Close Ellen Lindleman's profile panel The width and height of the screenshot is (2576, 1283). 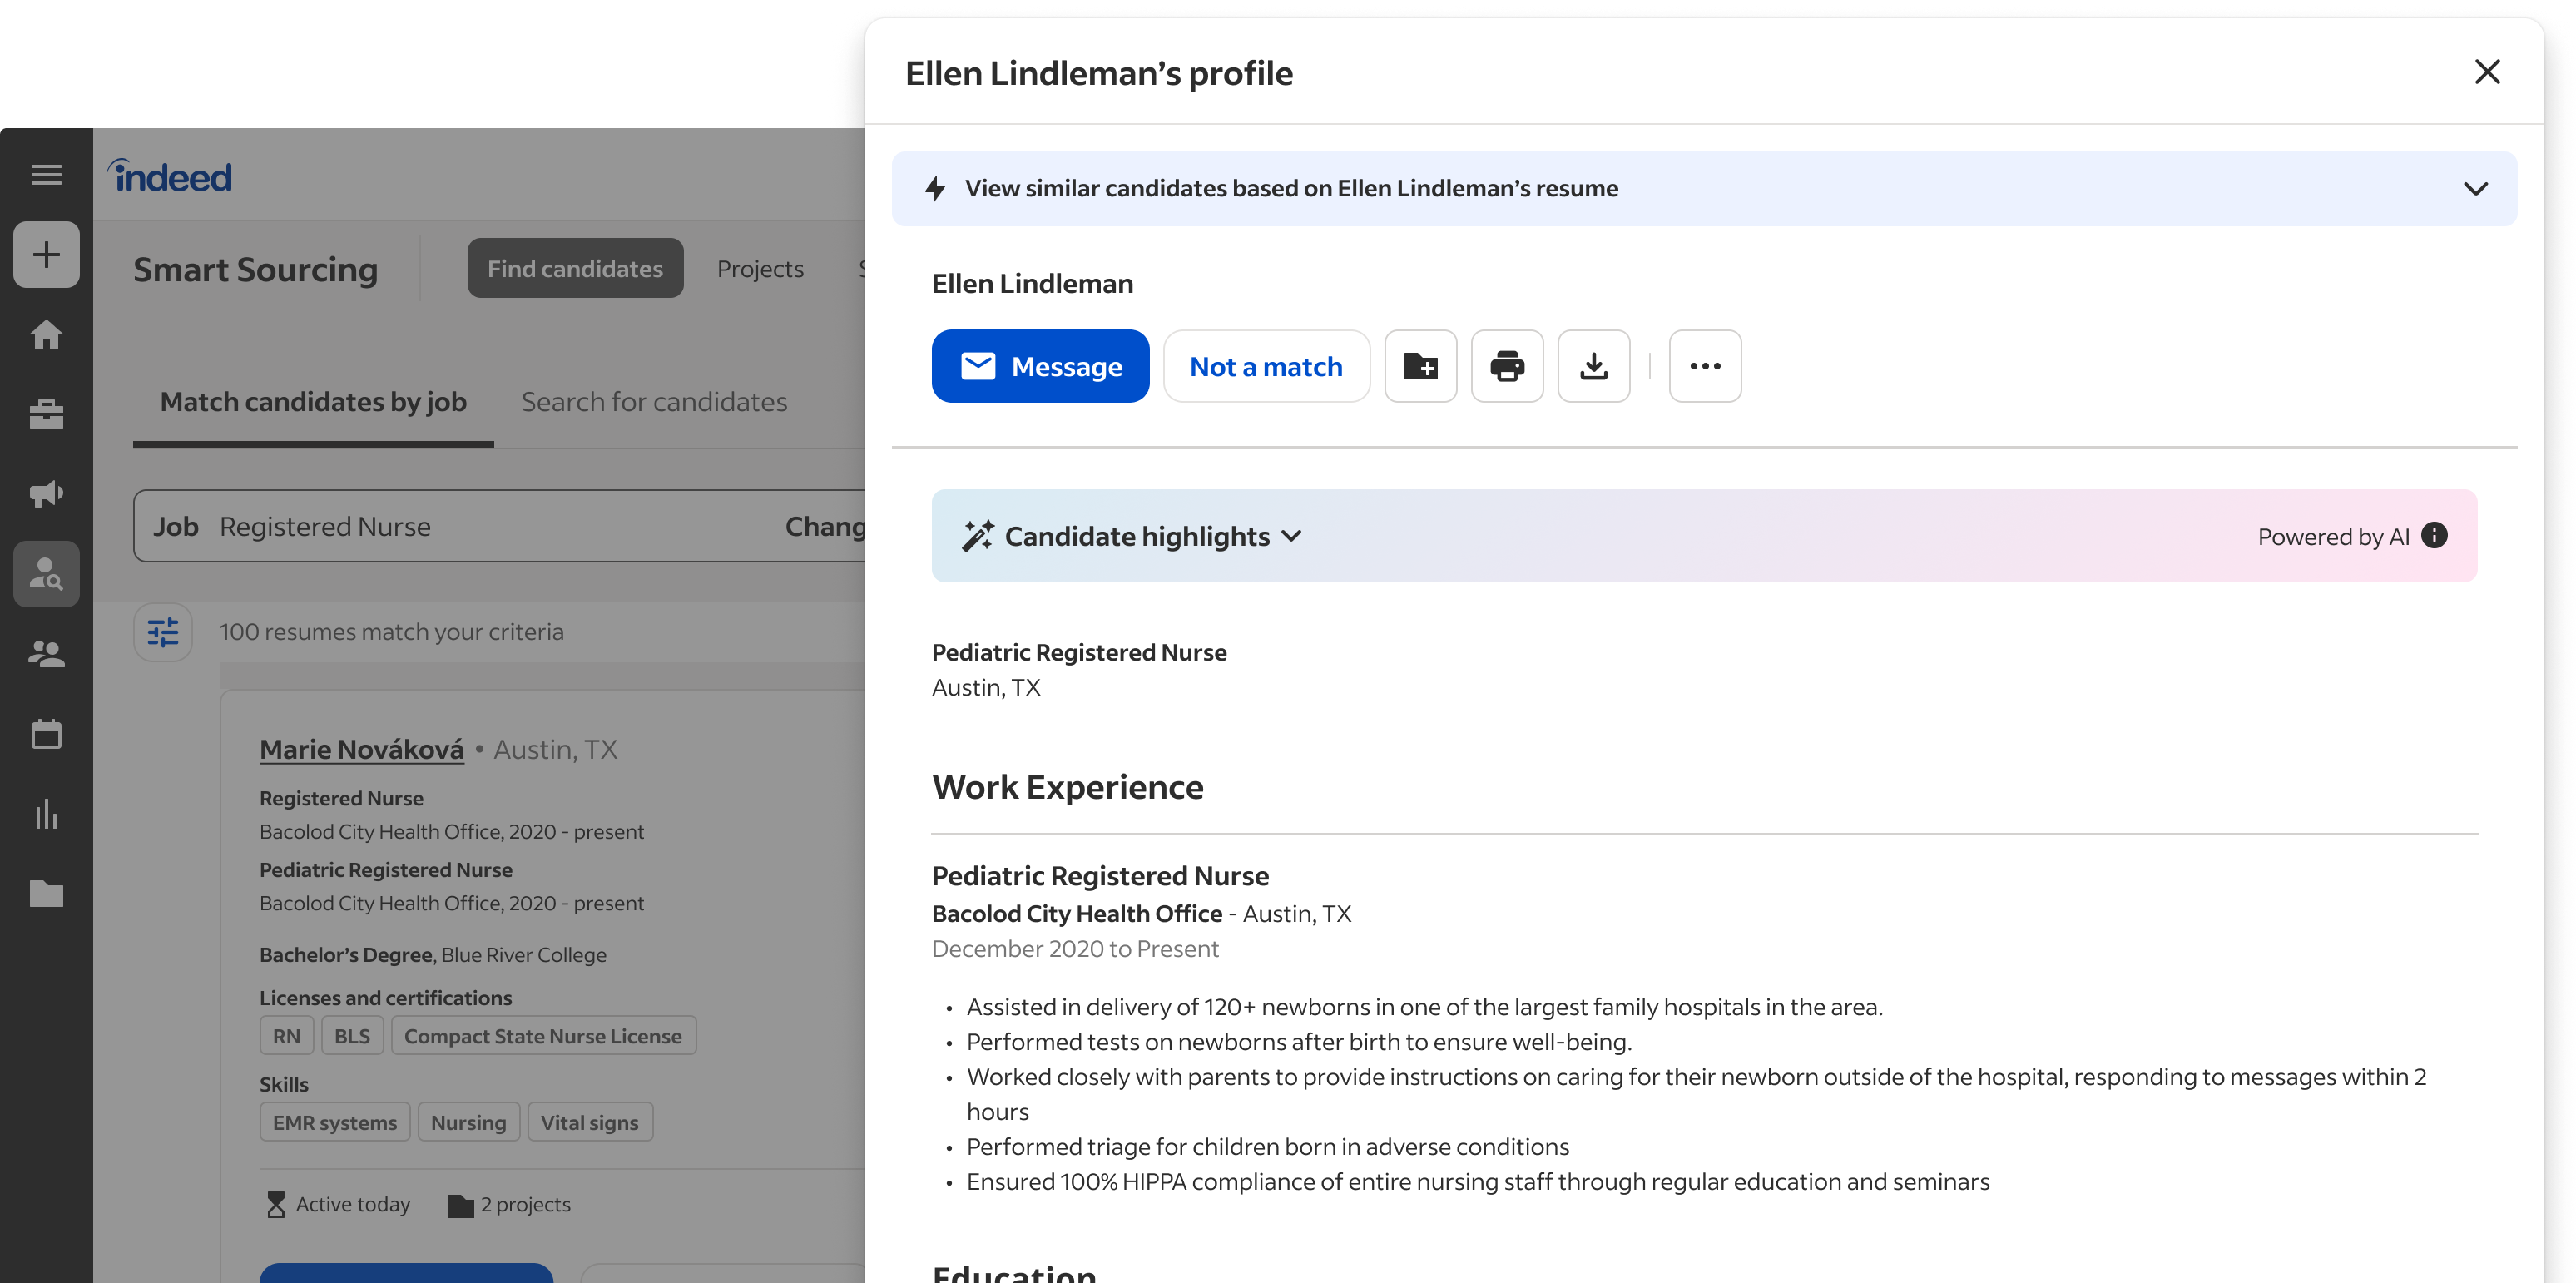tap(2487, 72)
